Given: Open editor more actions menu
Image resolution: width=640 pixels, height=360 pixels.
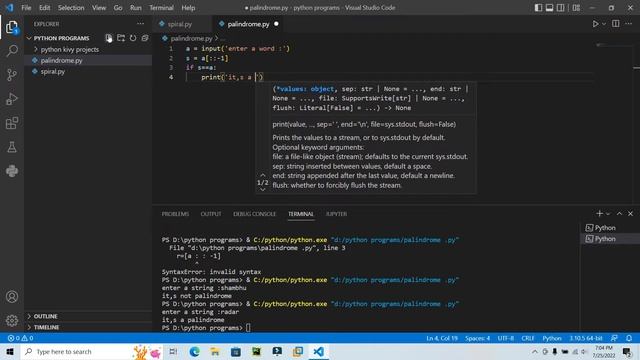Looking at the screenshot, I should point(629,24).
